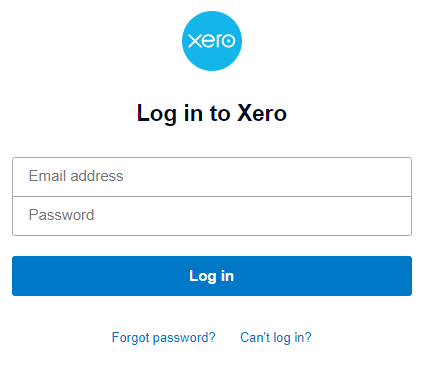This screenshot has height=369, width=443.
Task: Select the white xero wordmark inside logo
Action: coord(212,41)
